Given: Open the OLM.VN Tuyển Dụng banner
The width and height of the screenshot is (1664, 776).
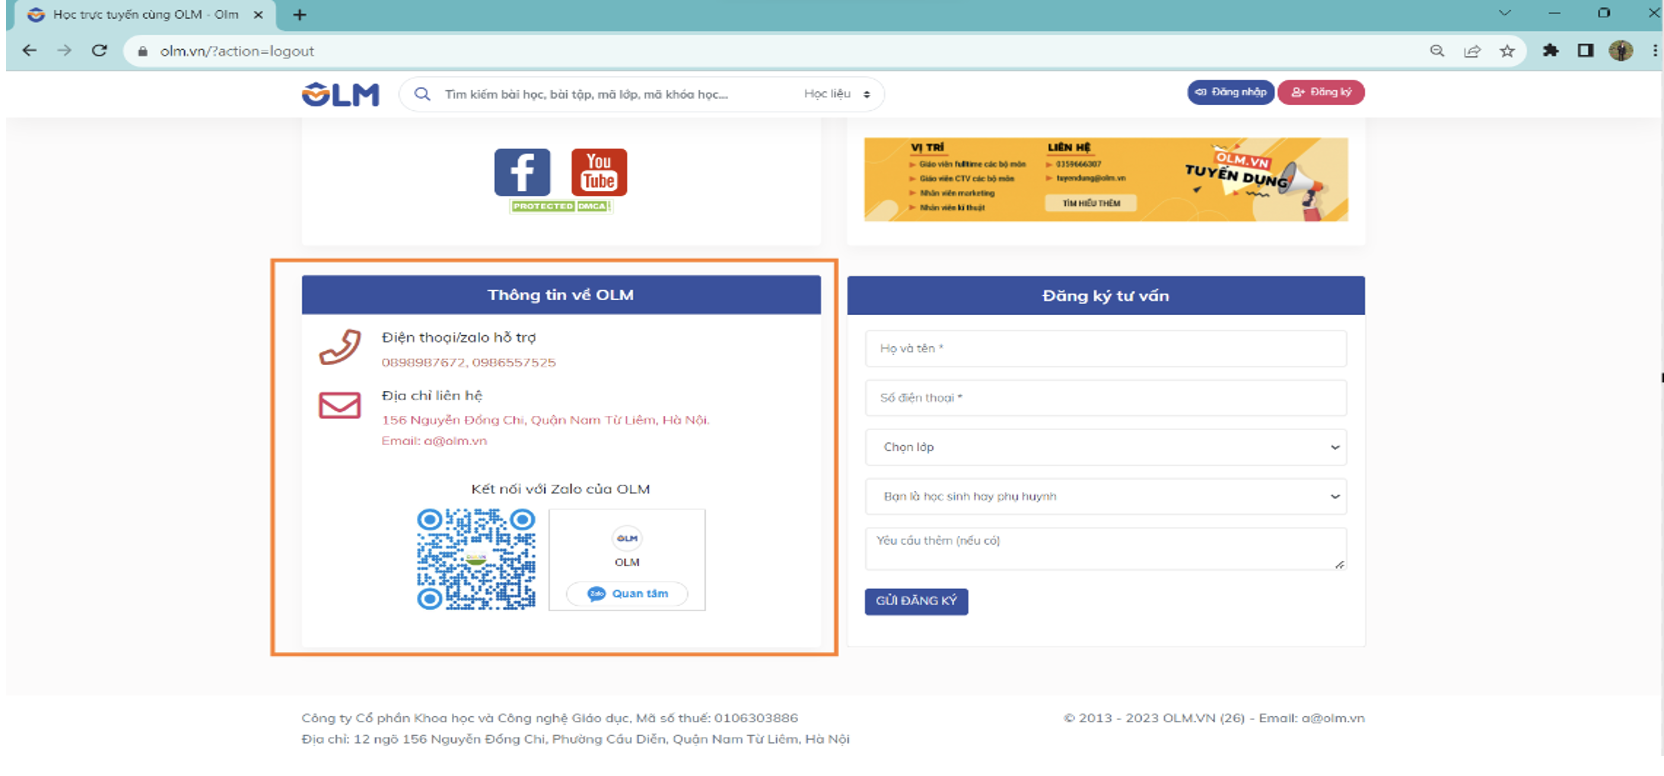Looking at the screenshot, I should coord(1105,179).
